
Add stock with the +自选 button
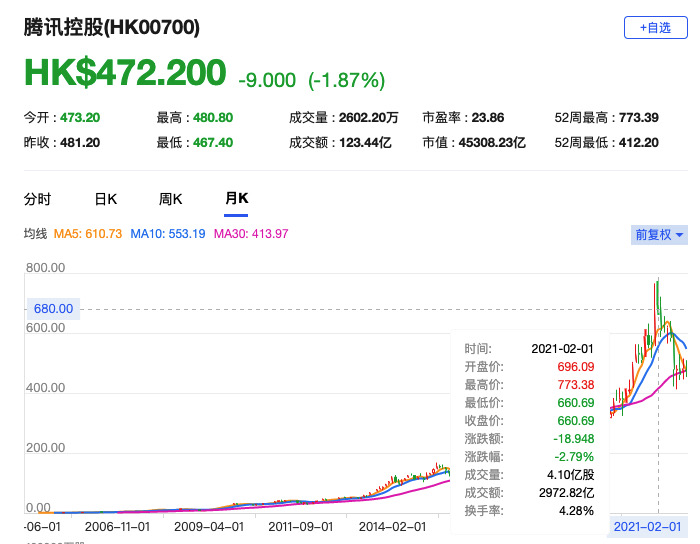coord(655,28)
